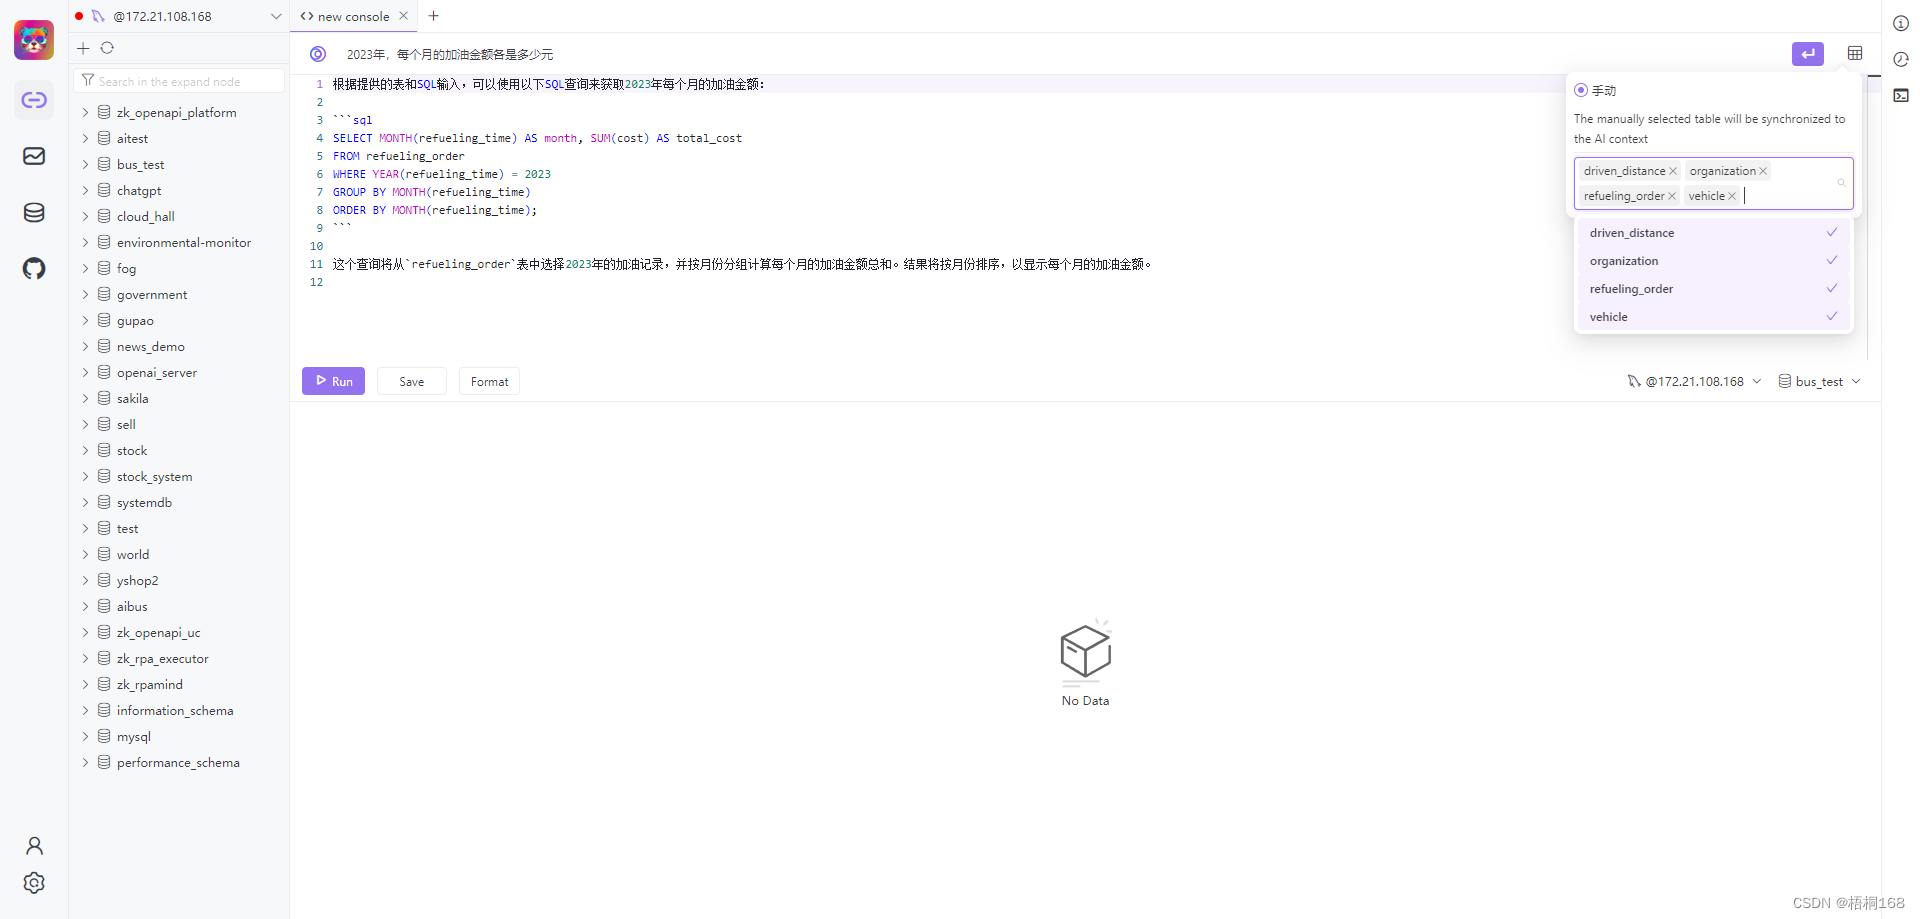Deselect vehicle in dropdown list
This screenshot has width=1920, height=919.
point(1713,317)
